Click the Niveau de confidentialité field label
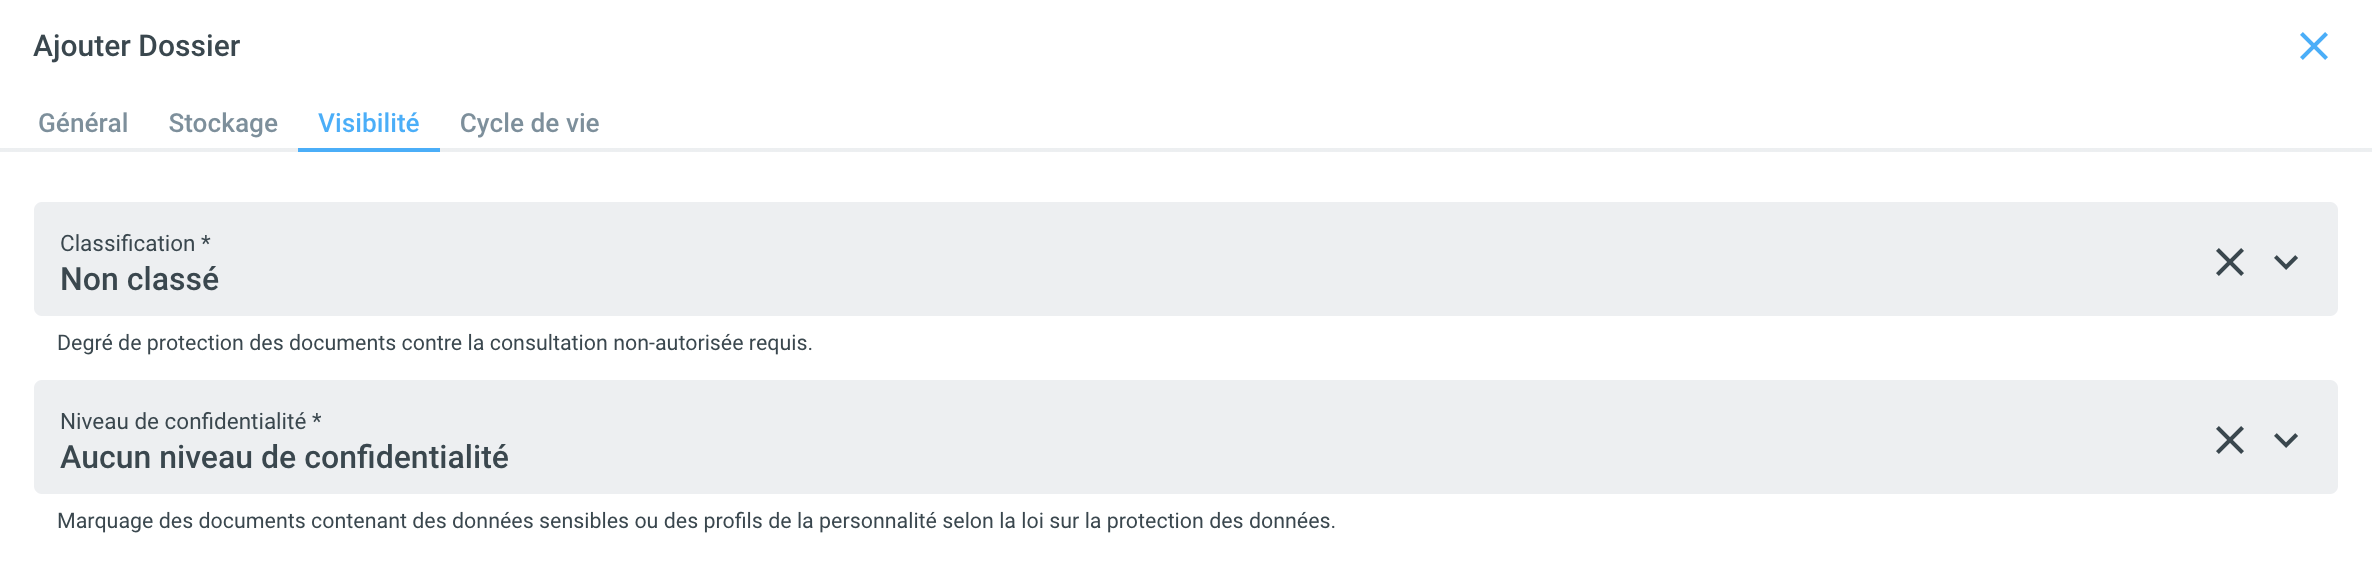This screenshot has width=2372, height=562. [x=183, y=421]
